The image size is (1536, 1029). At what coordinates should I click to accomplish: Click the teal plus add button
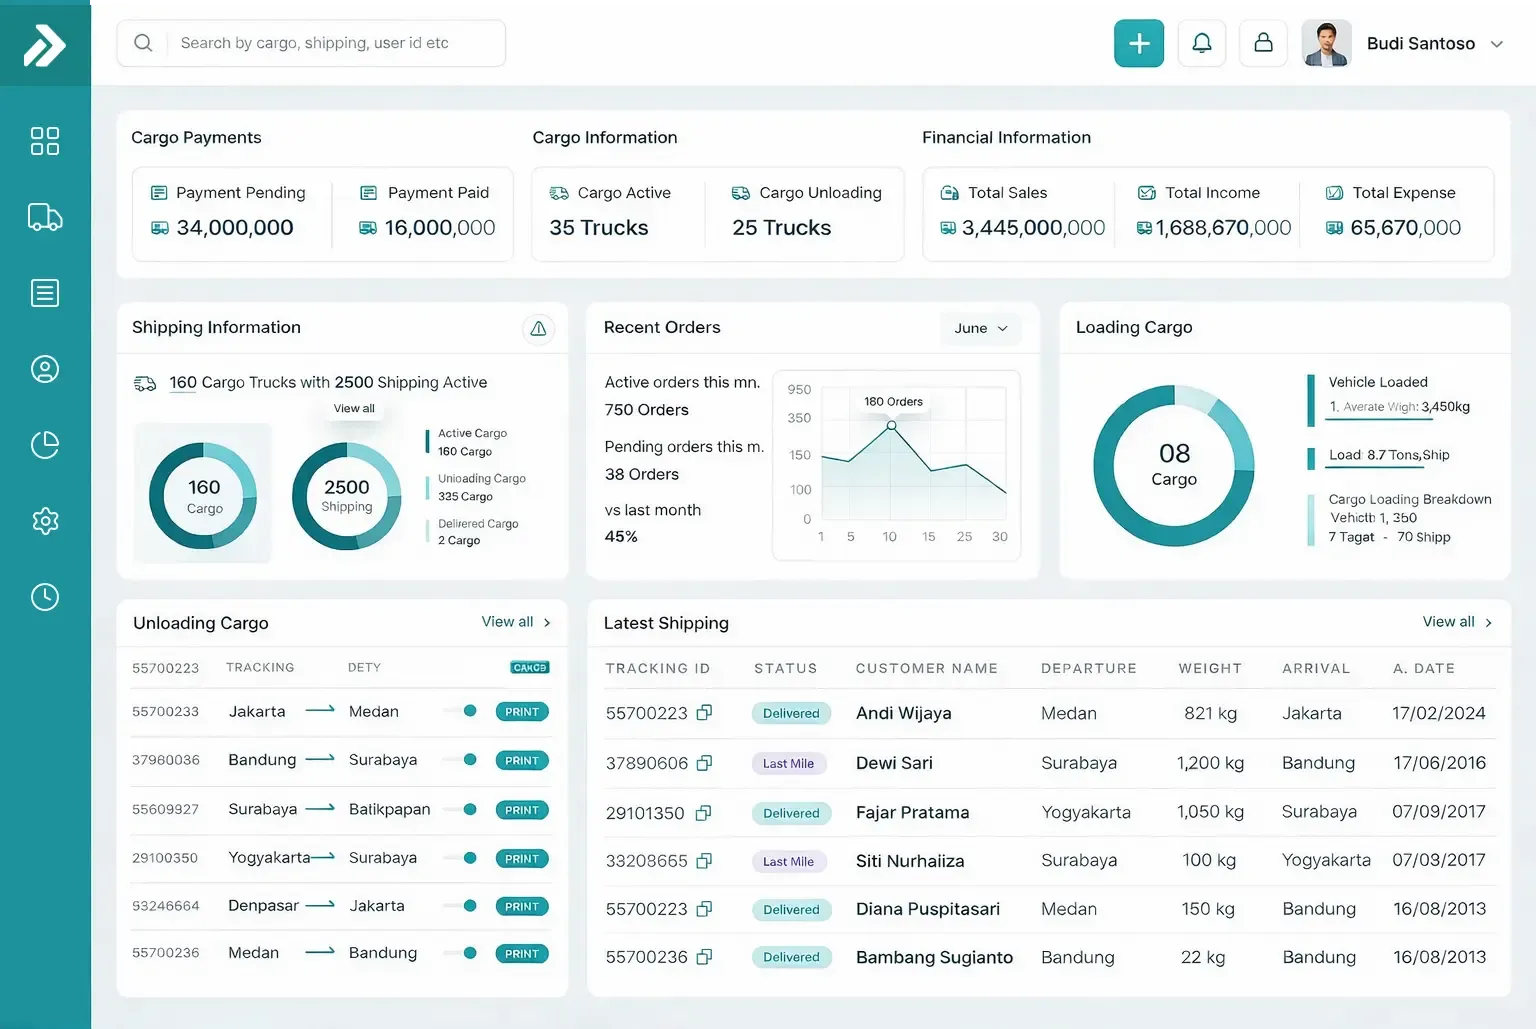1139,43
